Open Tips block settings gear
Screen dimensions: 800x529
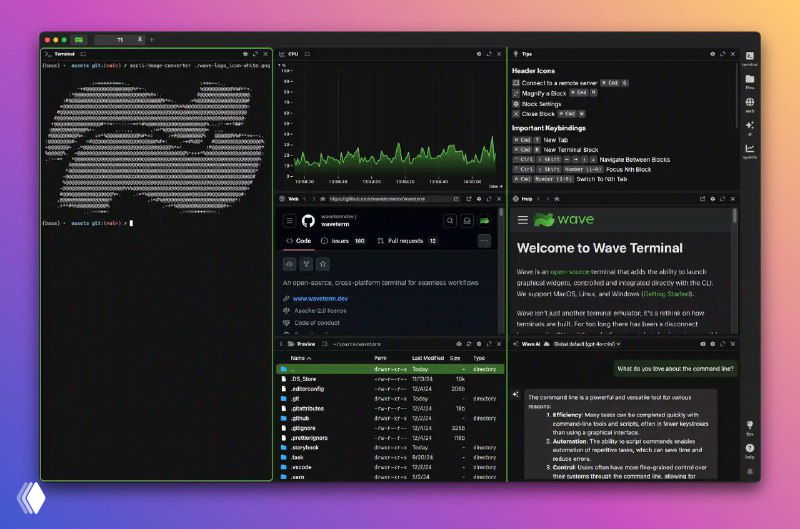coord(712,54)
